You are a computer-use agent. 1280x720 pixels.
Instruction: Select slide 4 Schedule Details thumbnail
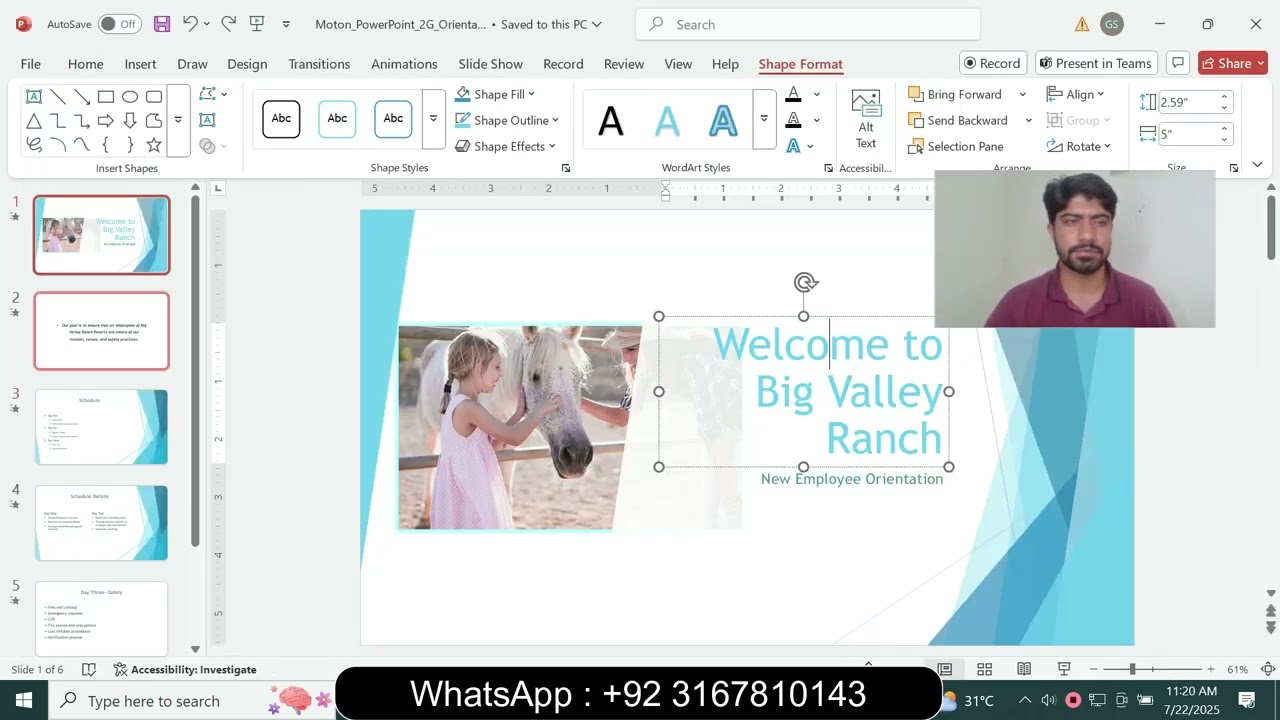coord(102,523)
